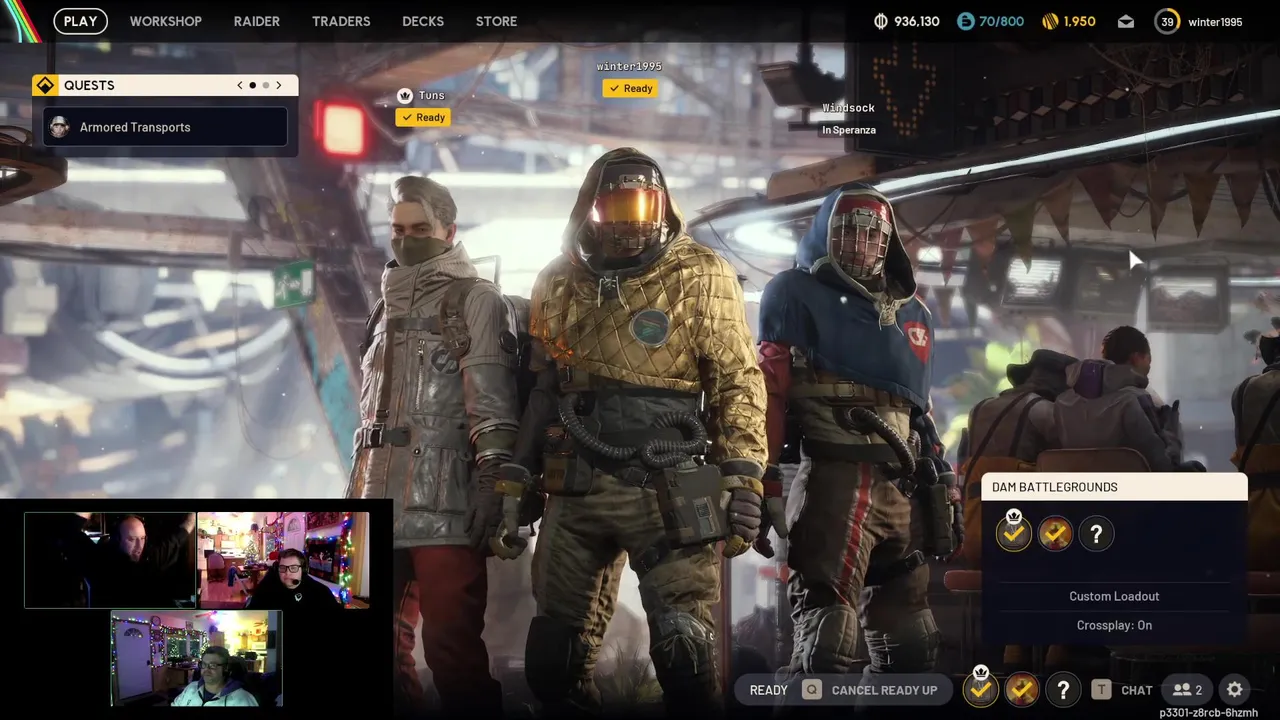
Task: Select the DECKS tab
Action: (423, 21)
